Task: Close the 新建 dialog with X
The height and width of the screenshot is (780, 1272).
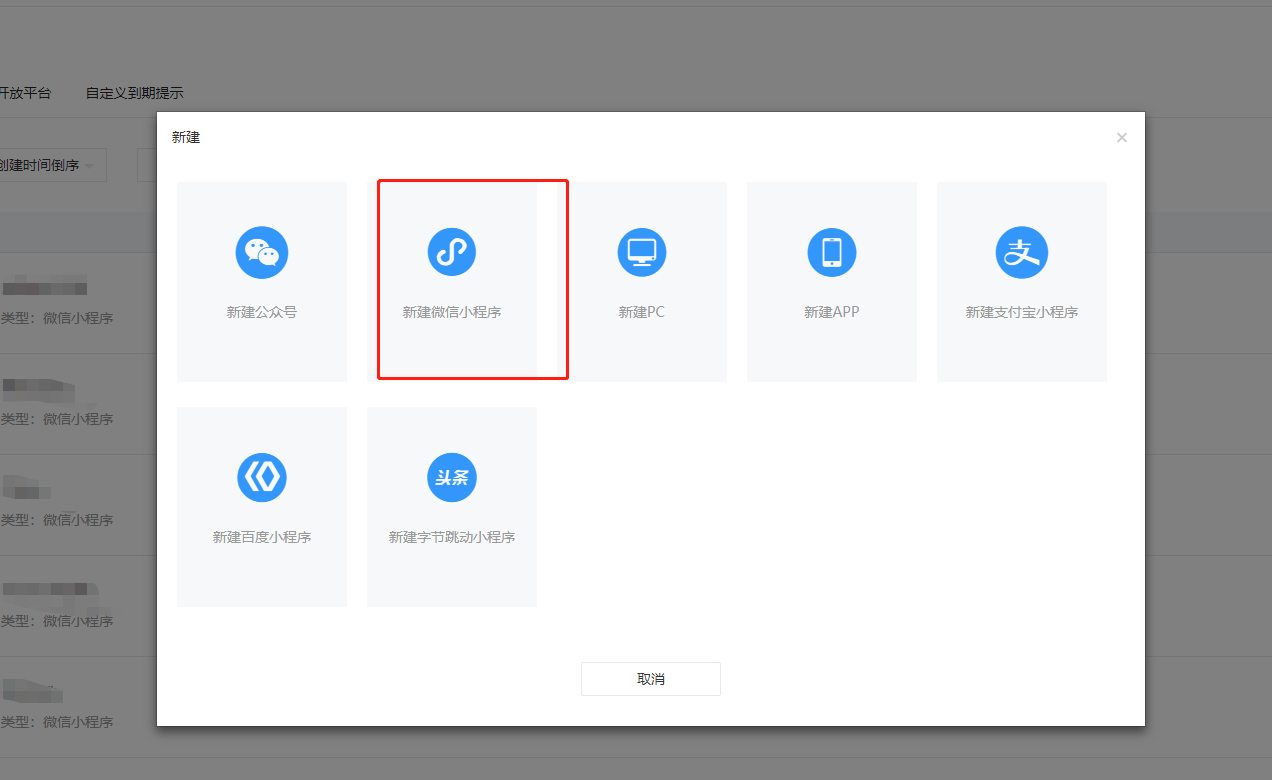Action: point(1122,138)
